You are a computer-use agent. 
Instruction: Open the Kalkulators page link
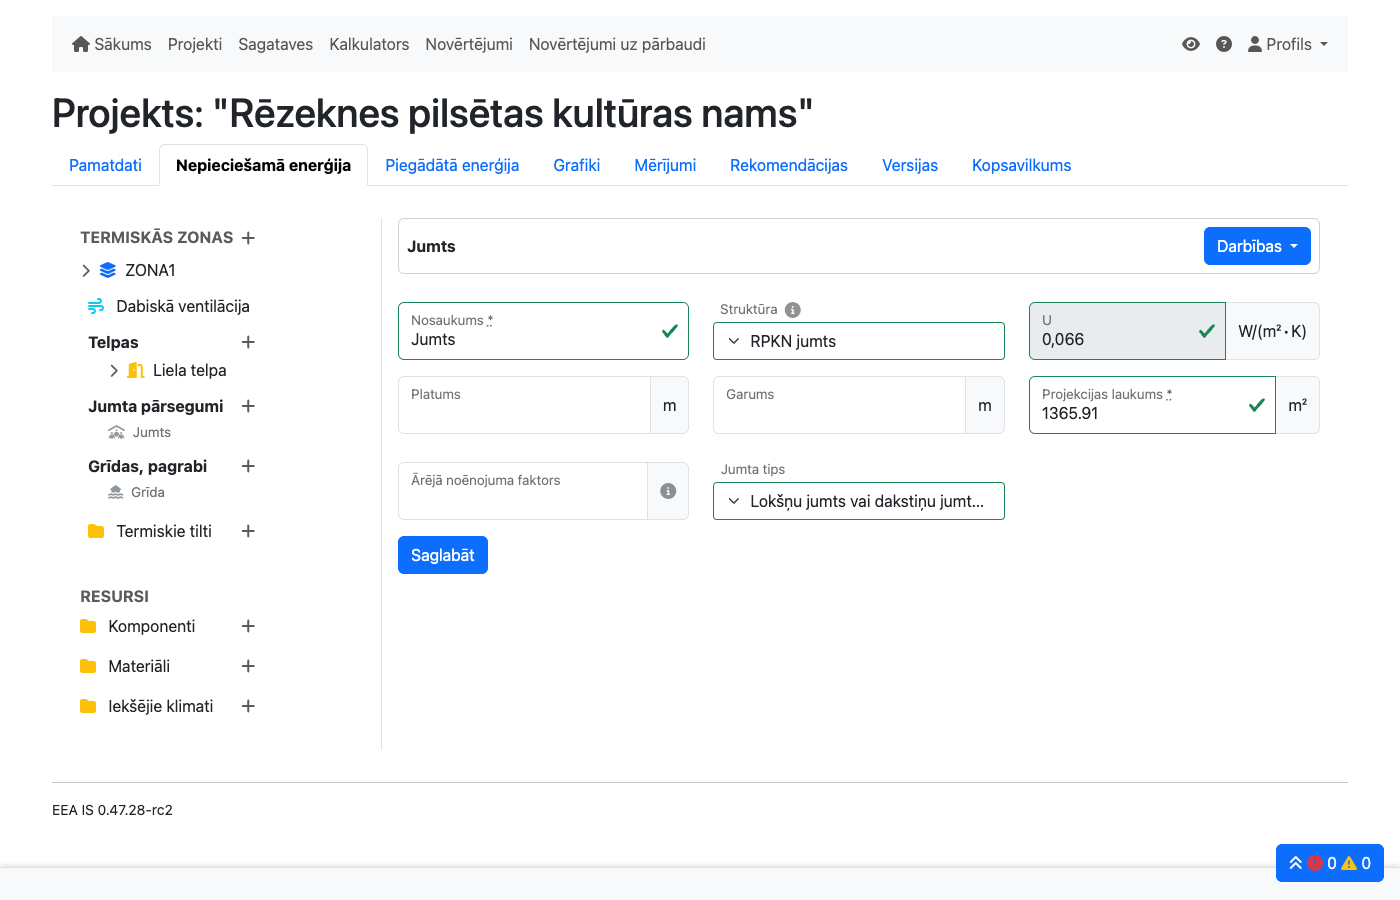pyautogui.click(x=369, y=44)
